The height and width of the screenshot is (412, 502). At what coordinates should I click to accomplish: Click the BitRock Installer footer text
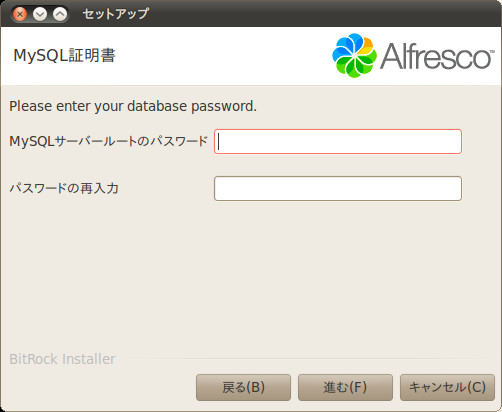tap(62, 359)
